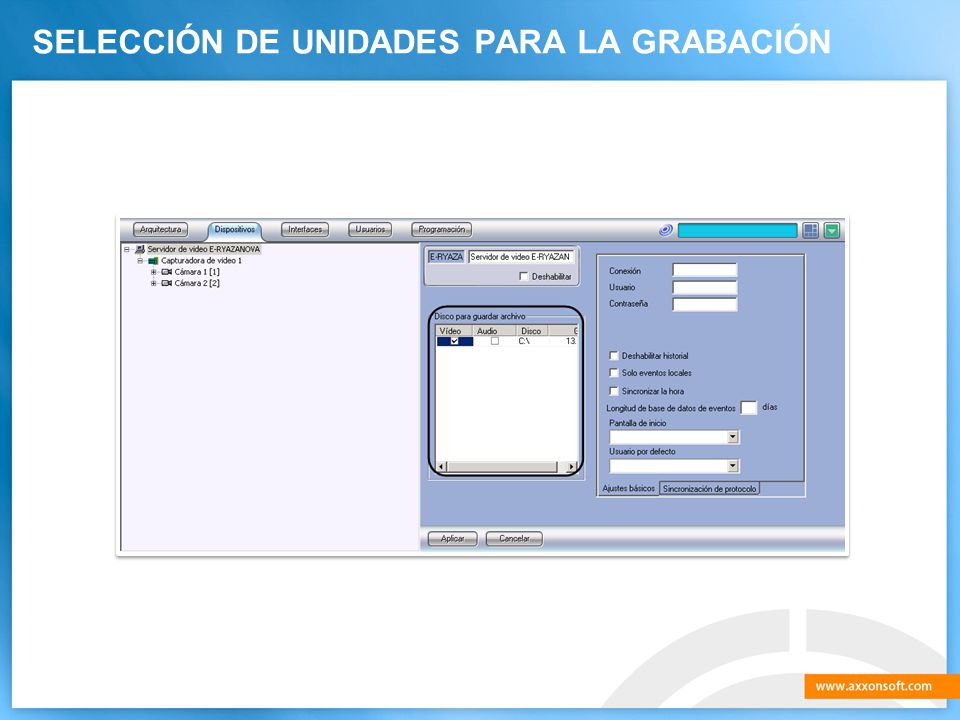Select Cámara 1 camera icon
Screen dimensions: 960x720
(x=167, y=272)
